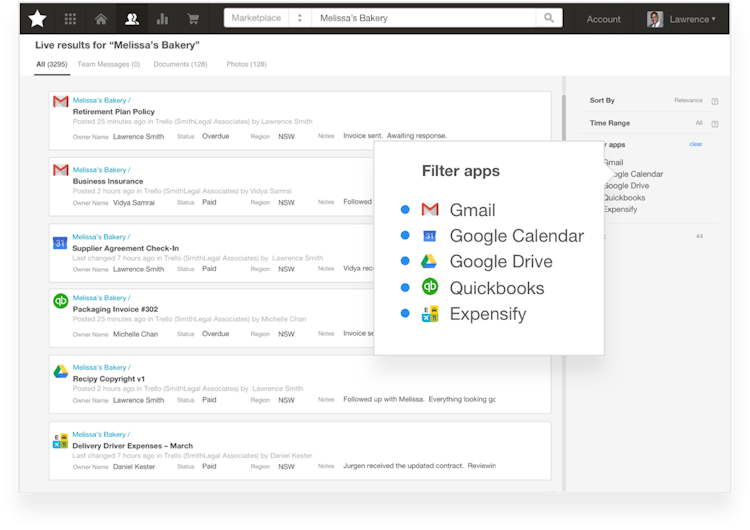Go to the home icon
Image resolution: width=750 pixels, height=530 pixels.
101,19
